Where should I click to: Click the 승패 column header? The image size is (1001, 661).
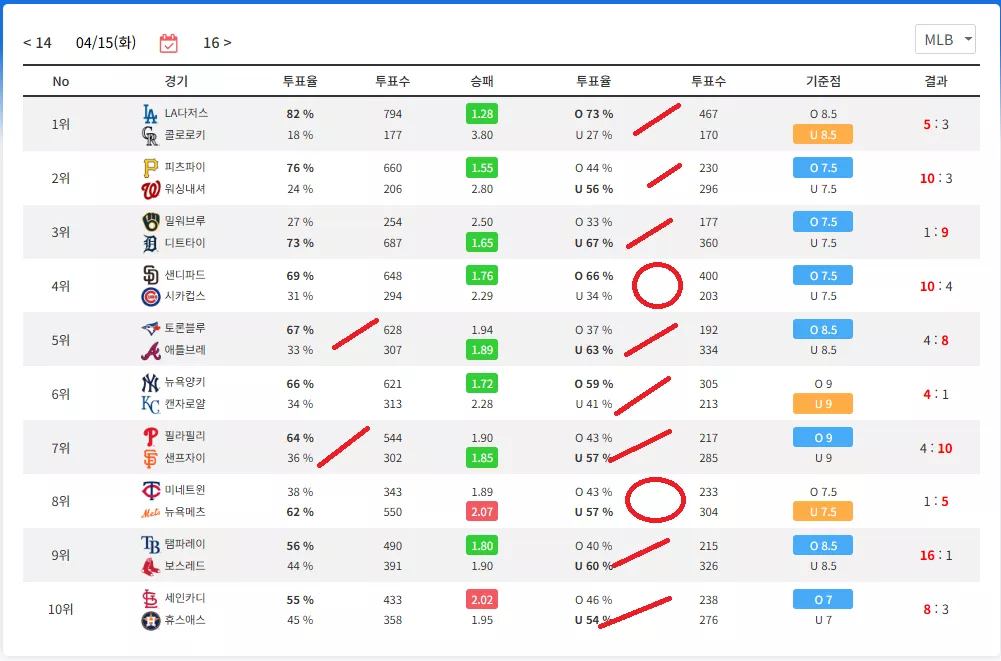pos(482,81)
